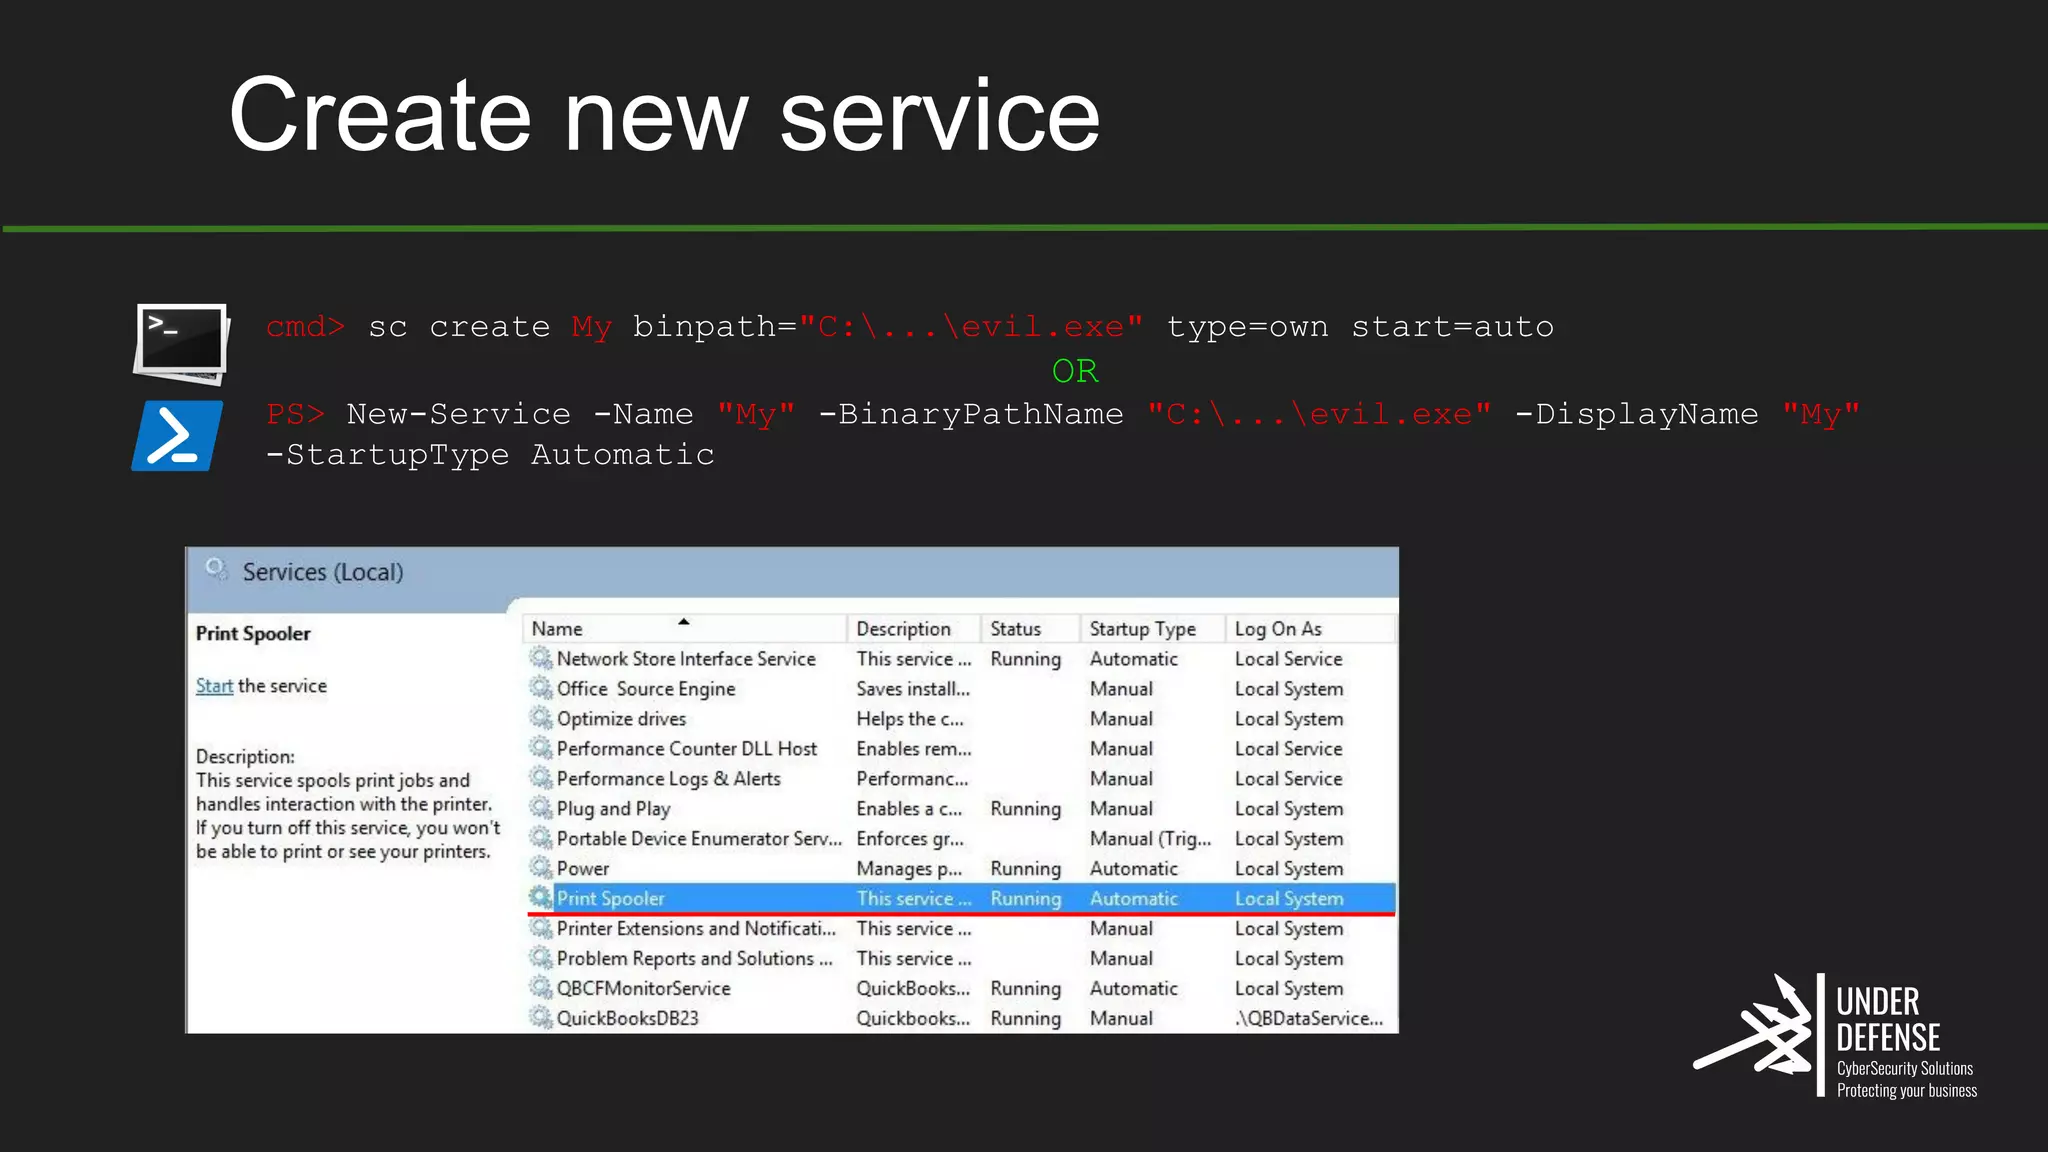Click the Create new service slide title
Image resolution: width=2048 pixels, height=1152 pixels.
pos(665,115)
